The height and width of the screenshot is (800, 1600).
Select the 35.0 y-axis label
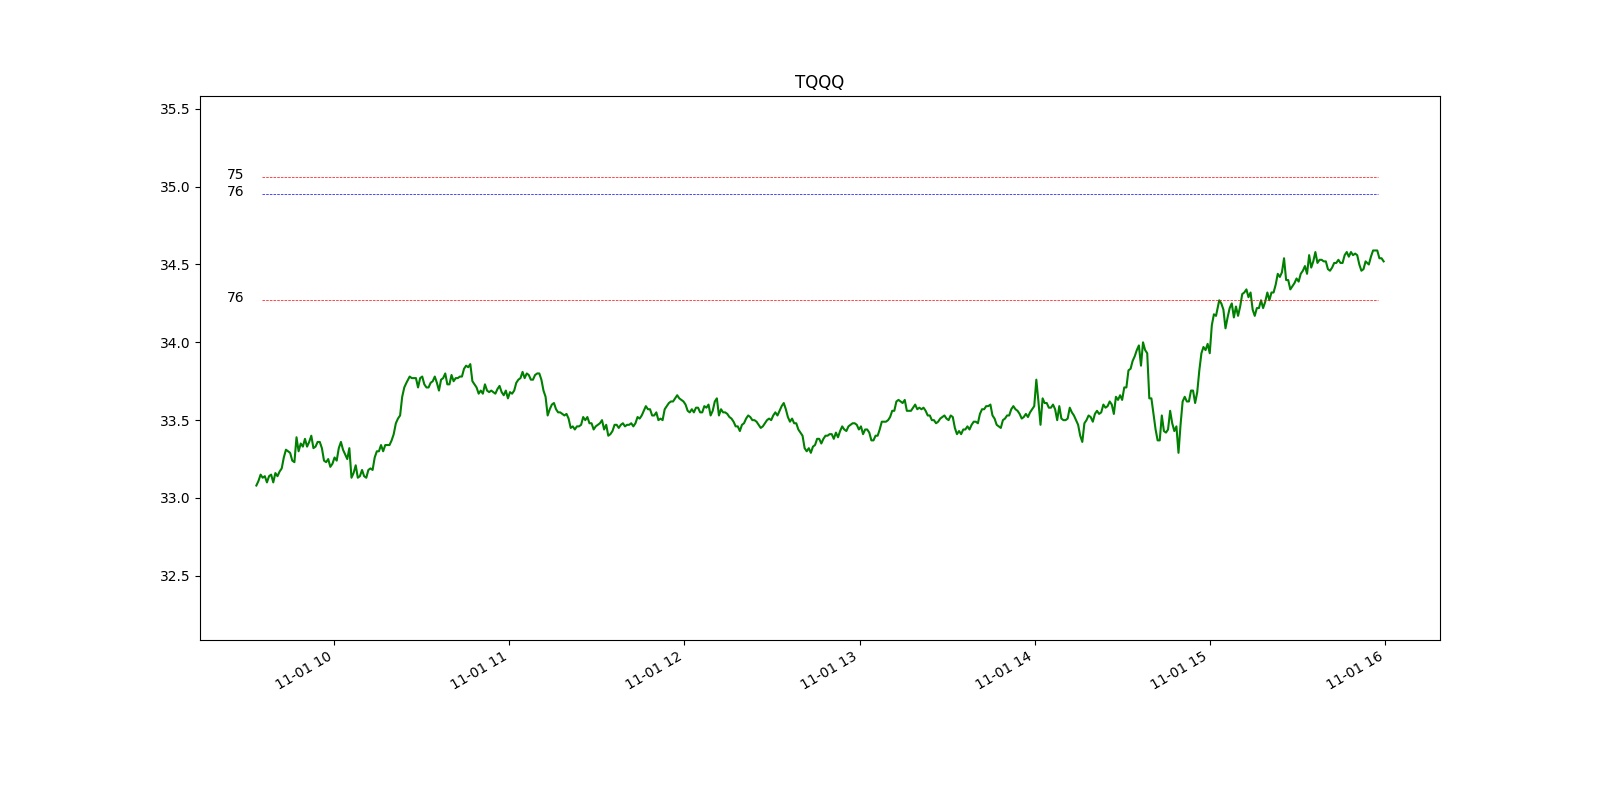click(174, 187)
